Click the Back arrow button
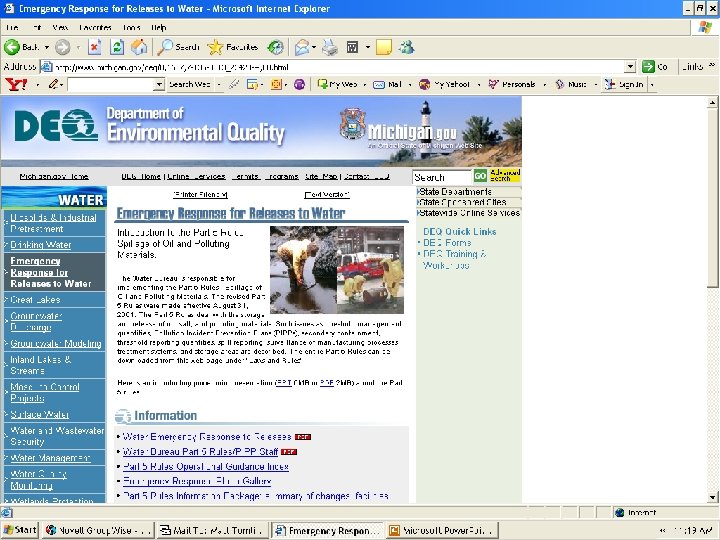 pos(21,47)
